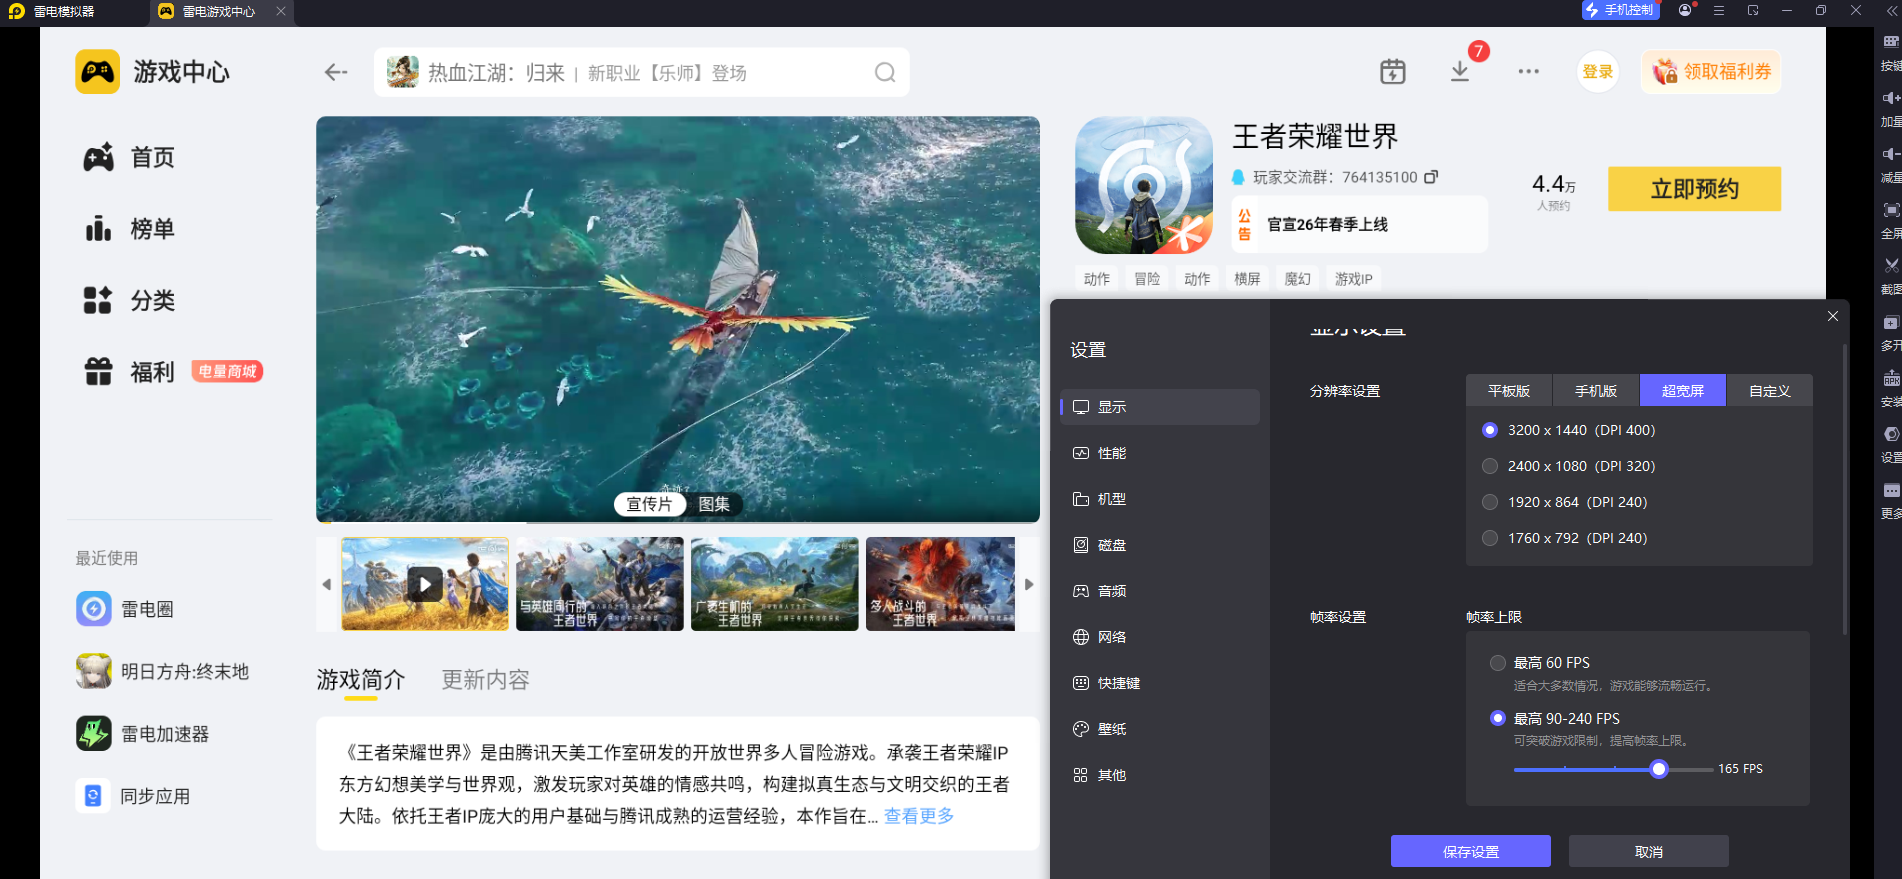
Task: Open 设置 in the right side toolbar
Action: tap(1891, 444)
